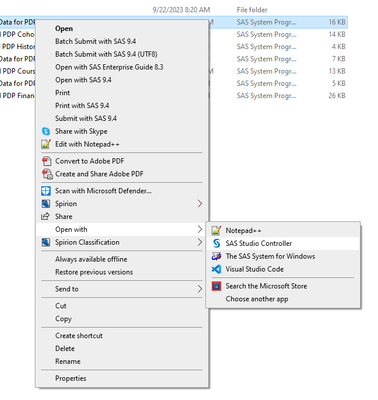Click the 14 KB file size cell
The image size is (378, 400).
(337, 34)
